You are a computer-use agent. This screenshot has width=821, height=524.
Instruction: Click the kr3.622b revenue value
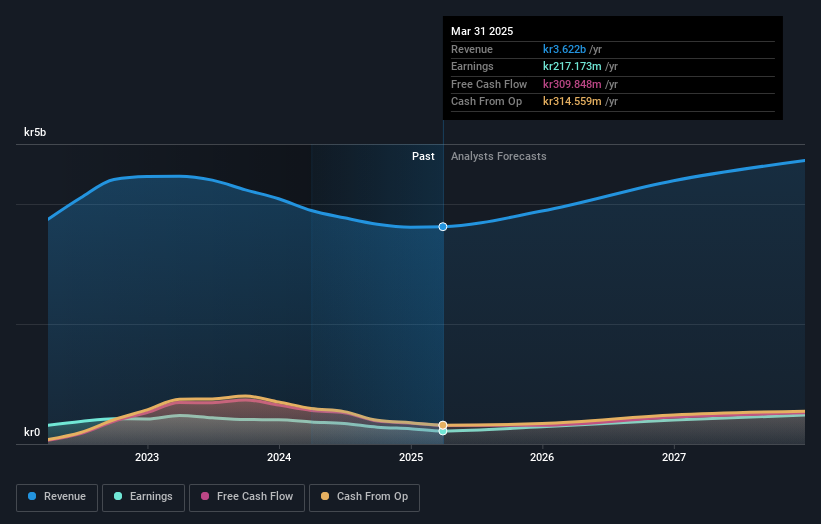[564, 49]
